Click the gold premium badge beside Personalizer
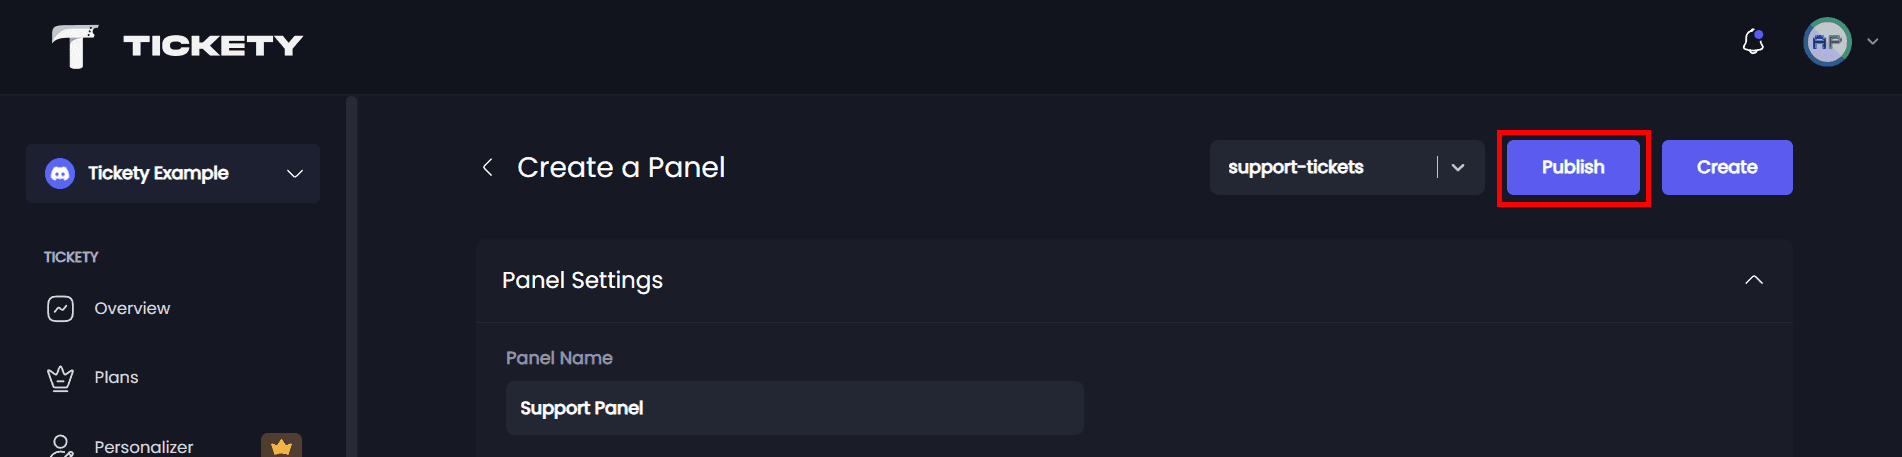The width and height of the screenshot is (1902, 457). coord(281,446)
